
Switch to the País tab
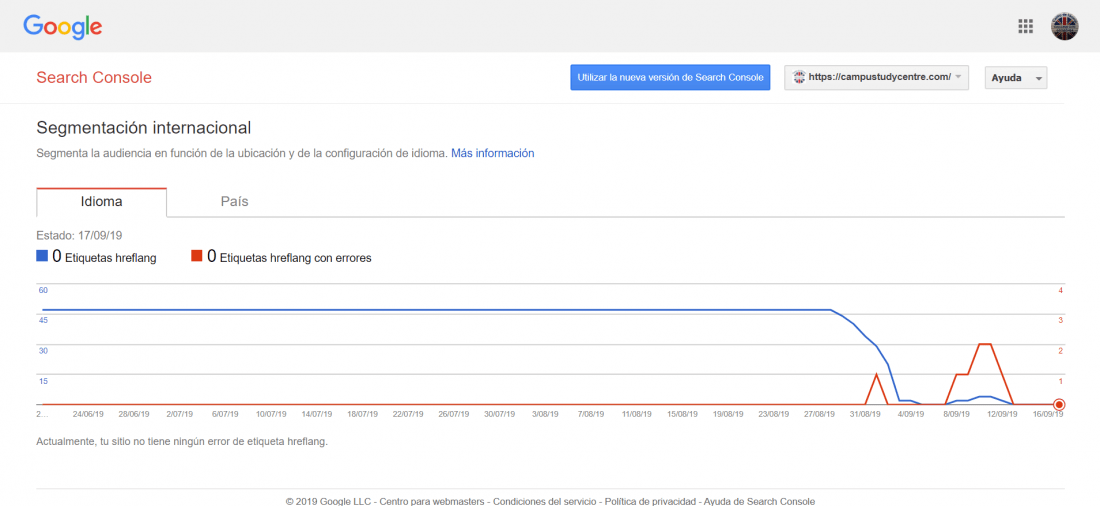point(234,202)
